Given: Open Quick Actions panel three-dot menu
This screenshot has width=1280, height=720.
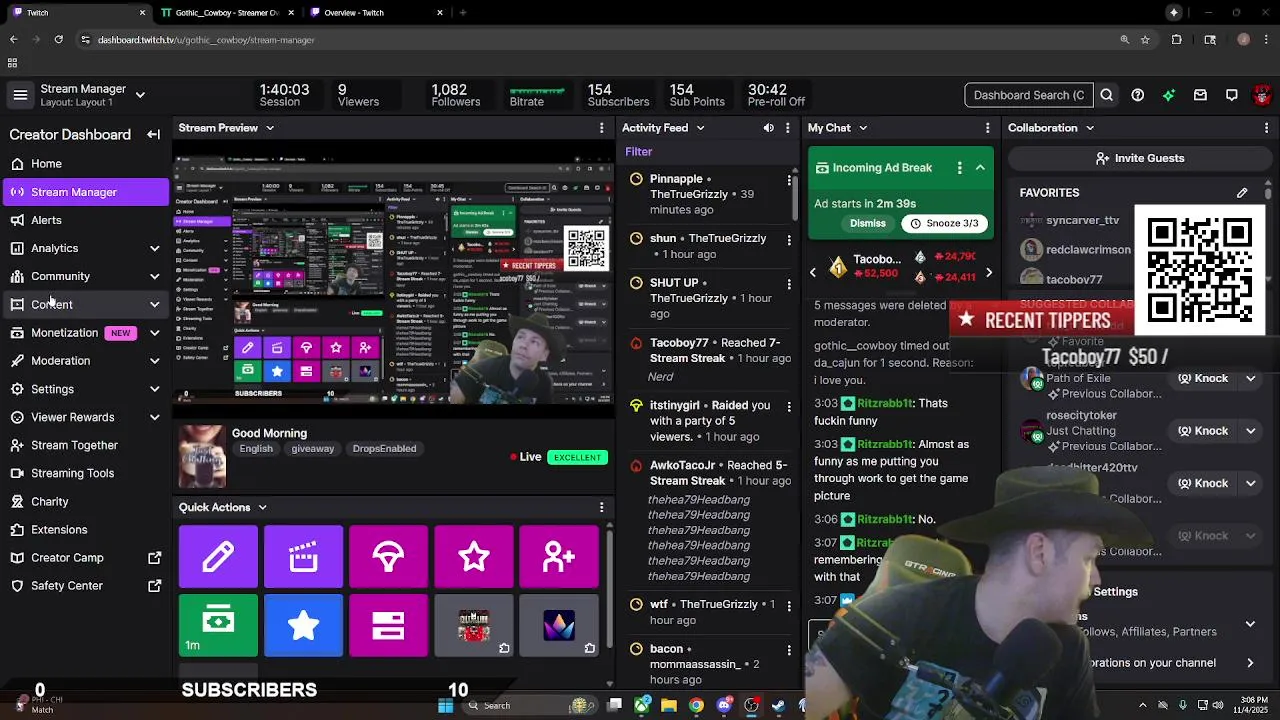Looking at the screenshot, I should click(601, 508).
